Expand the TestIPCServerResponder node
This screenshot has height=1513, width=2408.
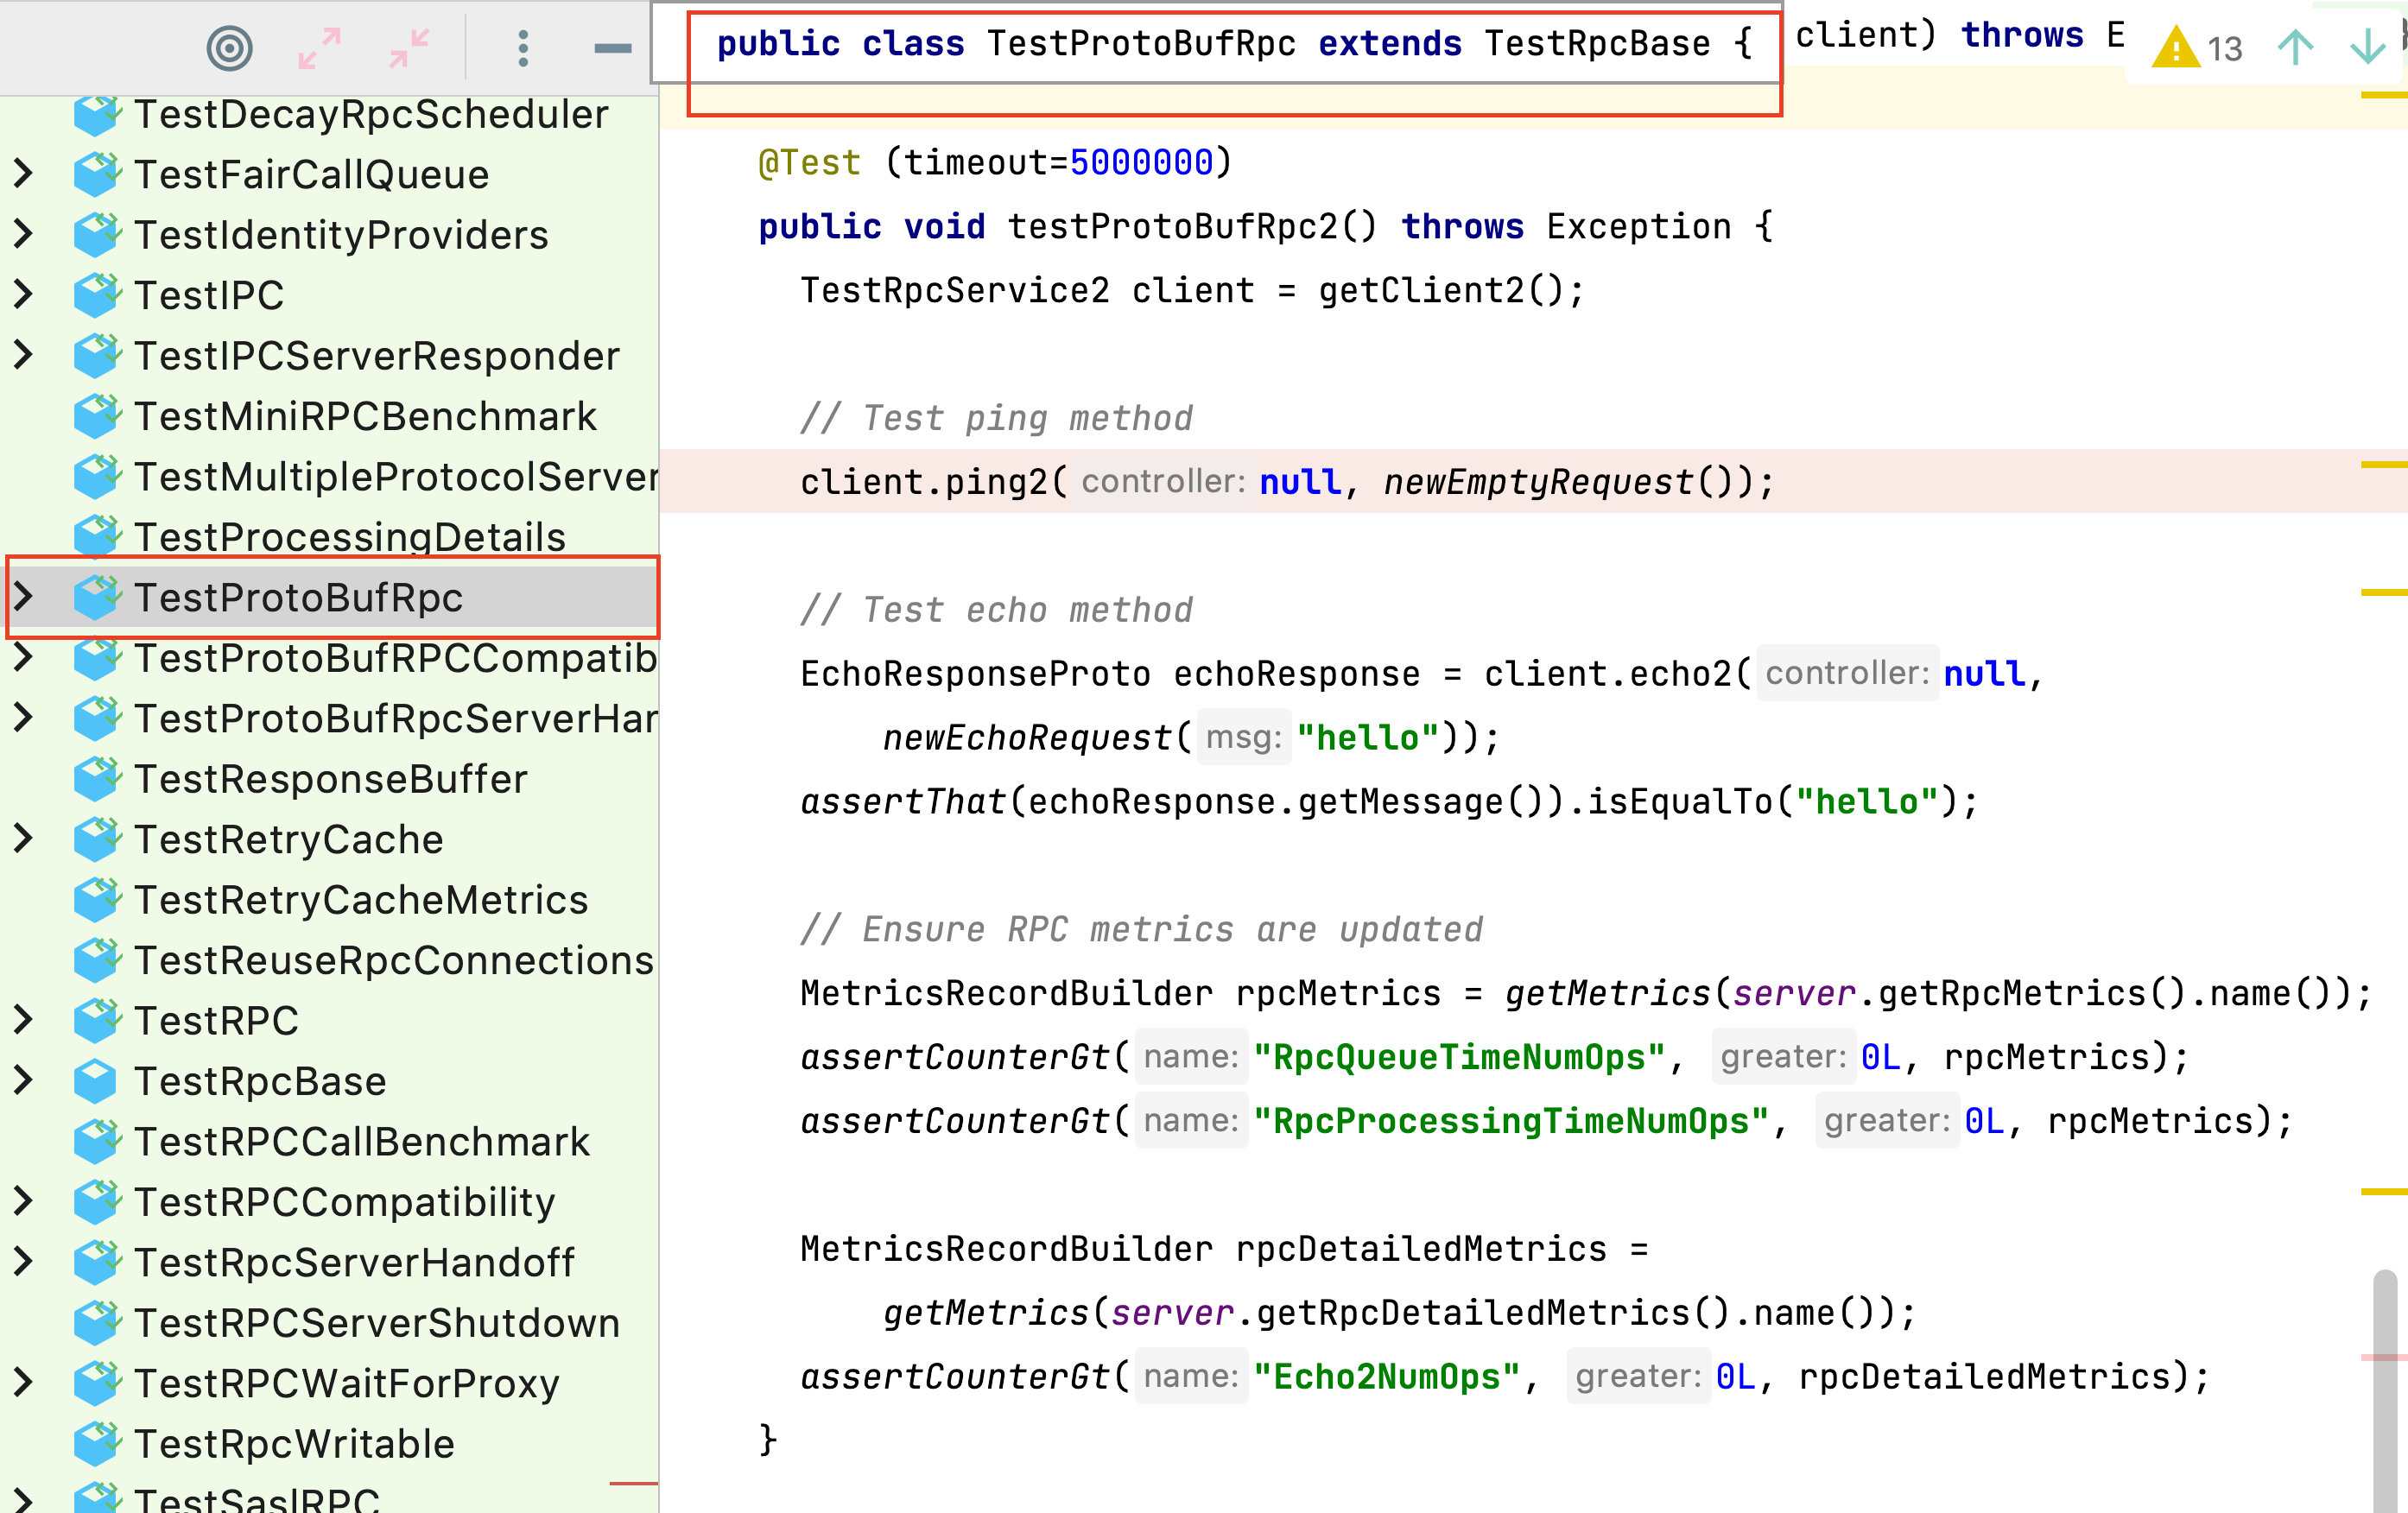[24, 355]
